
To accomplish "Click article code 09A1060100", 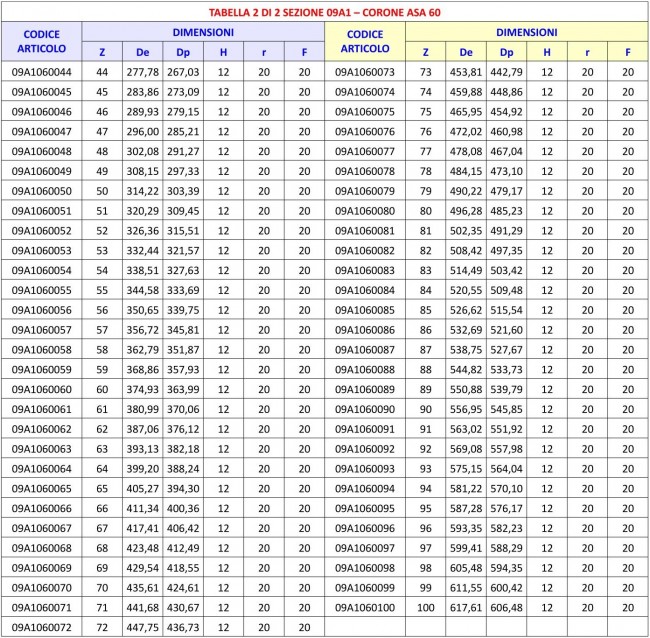I will click(x=365, y=607).
